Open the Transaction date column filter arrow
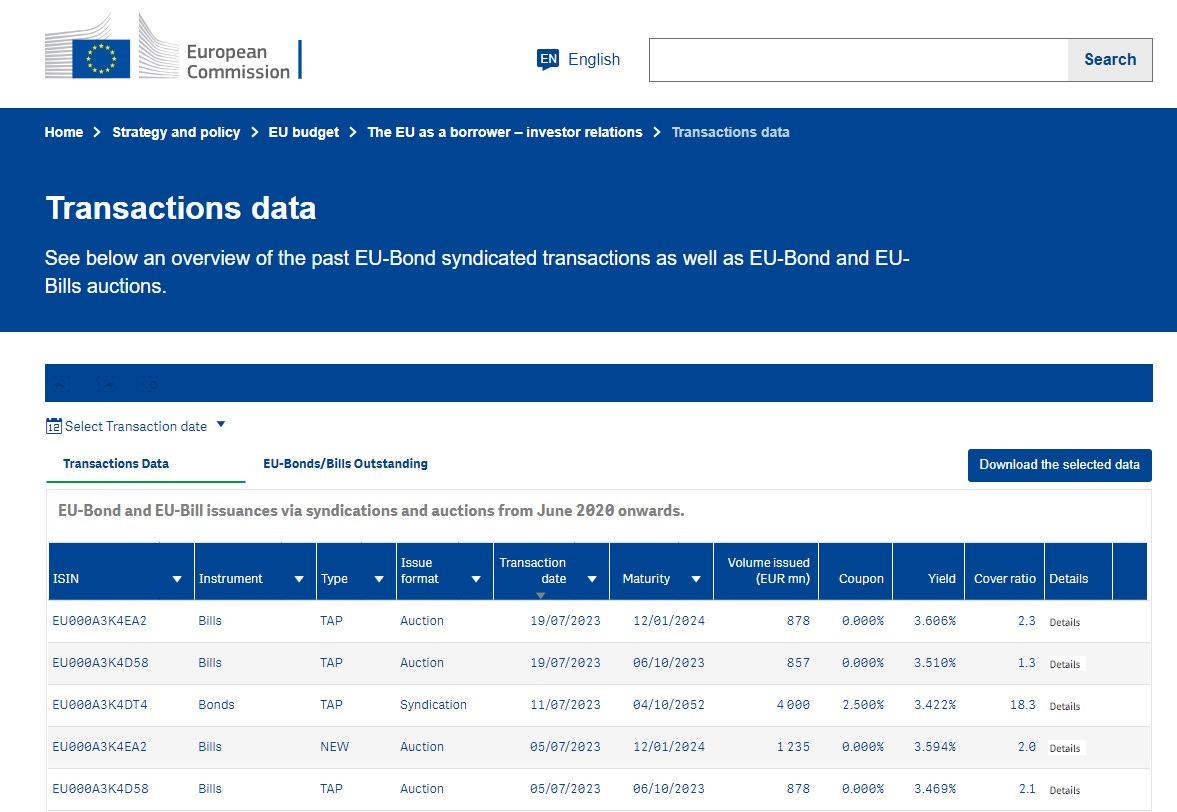The height and width of the screenshot is (812, 1177). click(592, 579)
